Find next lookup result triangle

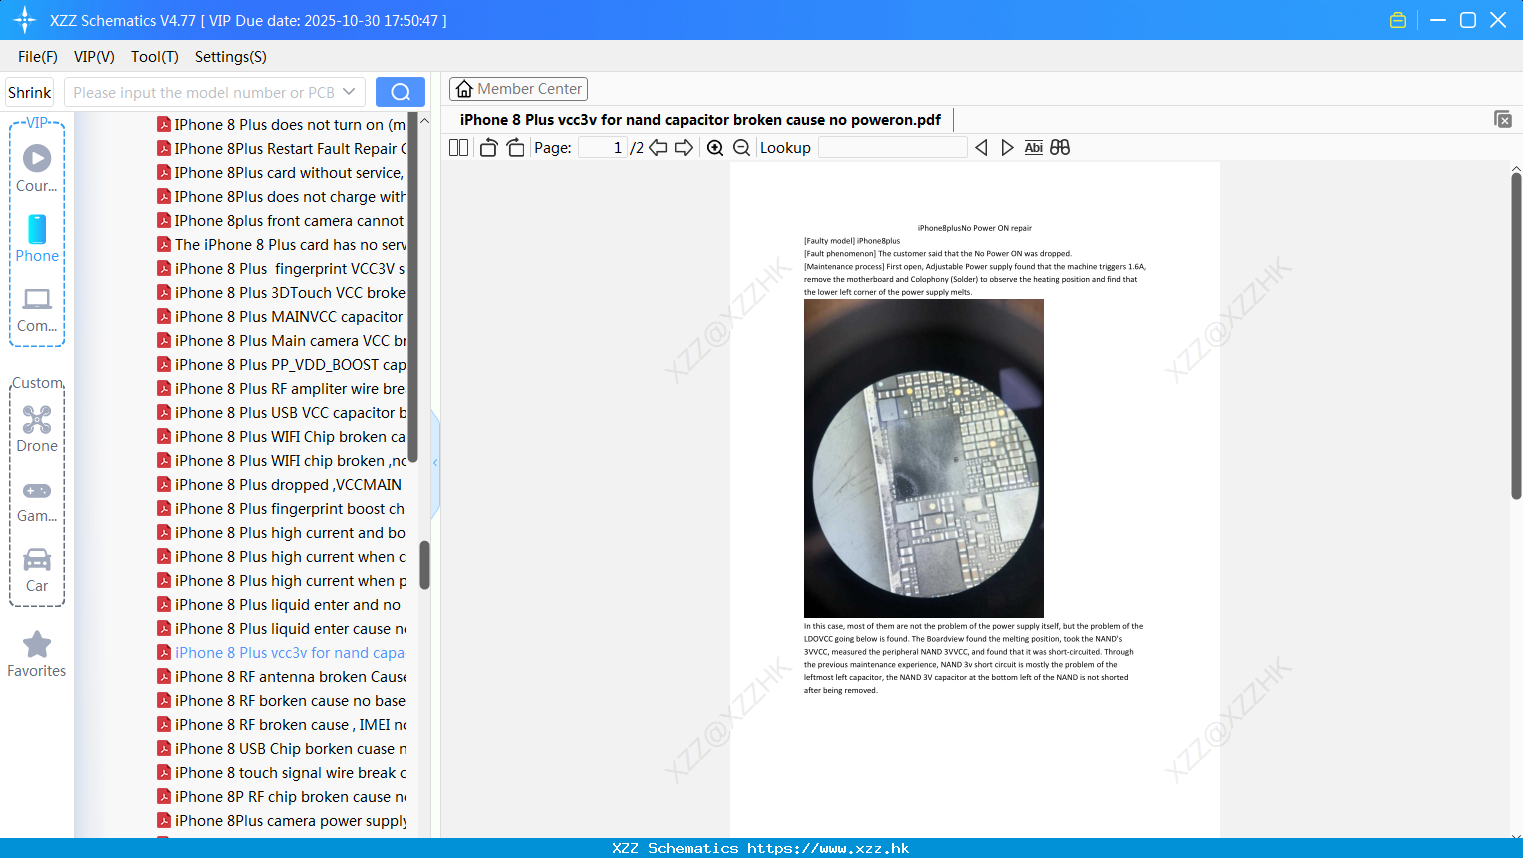pyautogui.click(x=1007, y=148)
